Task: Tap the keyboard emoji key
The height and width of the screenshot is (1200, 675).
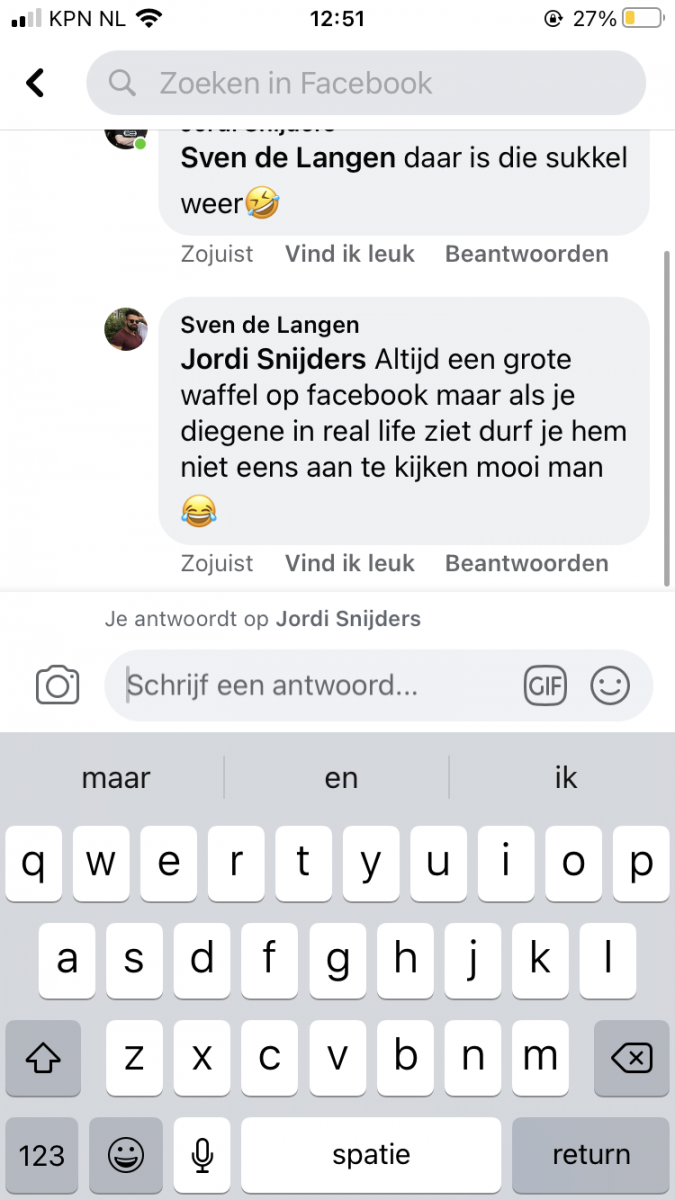Action: [x=125, y=1156]
